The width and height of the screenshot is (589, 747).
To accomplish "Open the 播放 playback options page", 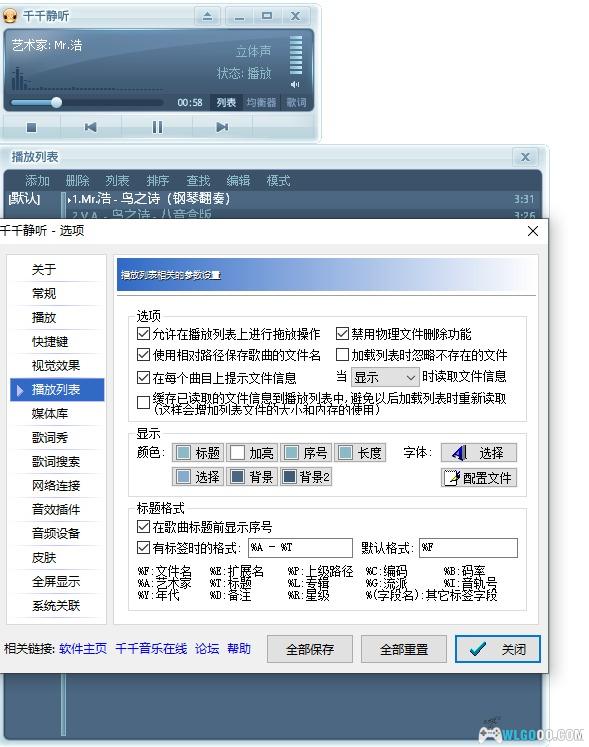I will (44, 317).
